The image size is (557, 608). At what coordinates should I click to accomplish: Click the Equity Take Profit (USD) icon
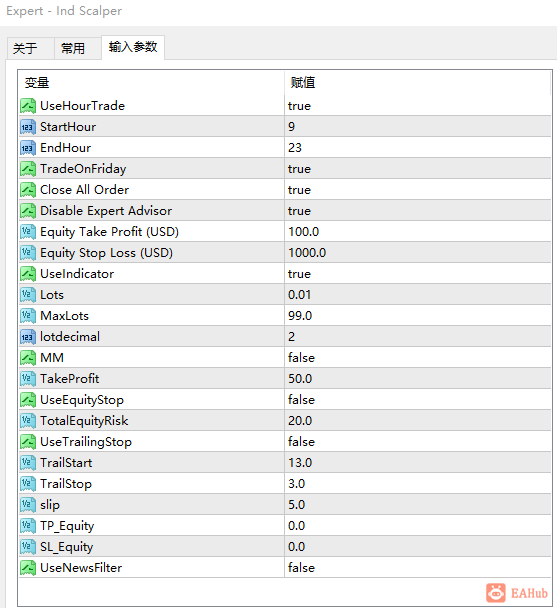28,232
